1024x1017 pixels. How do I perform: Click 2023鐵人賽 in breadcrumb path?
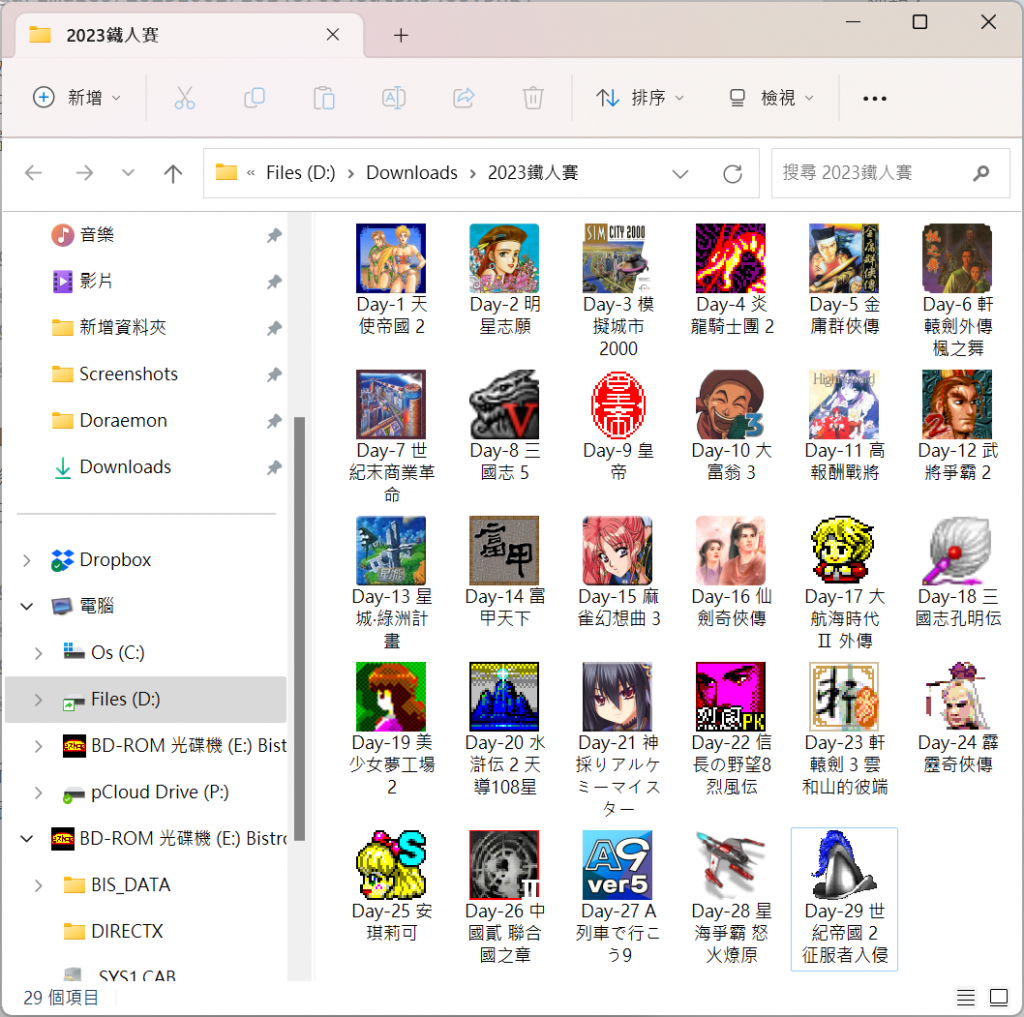tap(533, 173)
